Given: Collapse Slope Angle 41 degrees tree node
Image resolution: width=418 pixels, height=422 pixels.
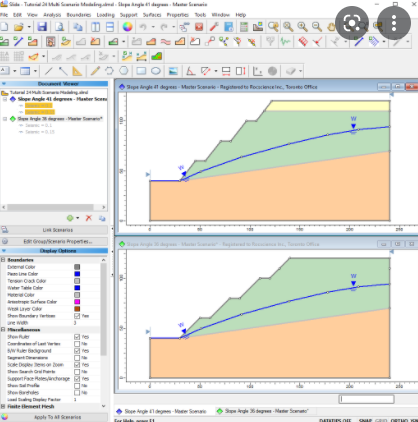Looking at the screenshot, I should [x=5, y=99].
